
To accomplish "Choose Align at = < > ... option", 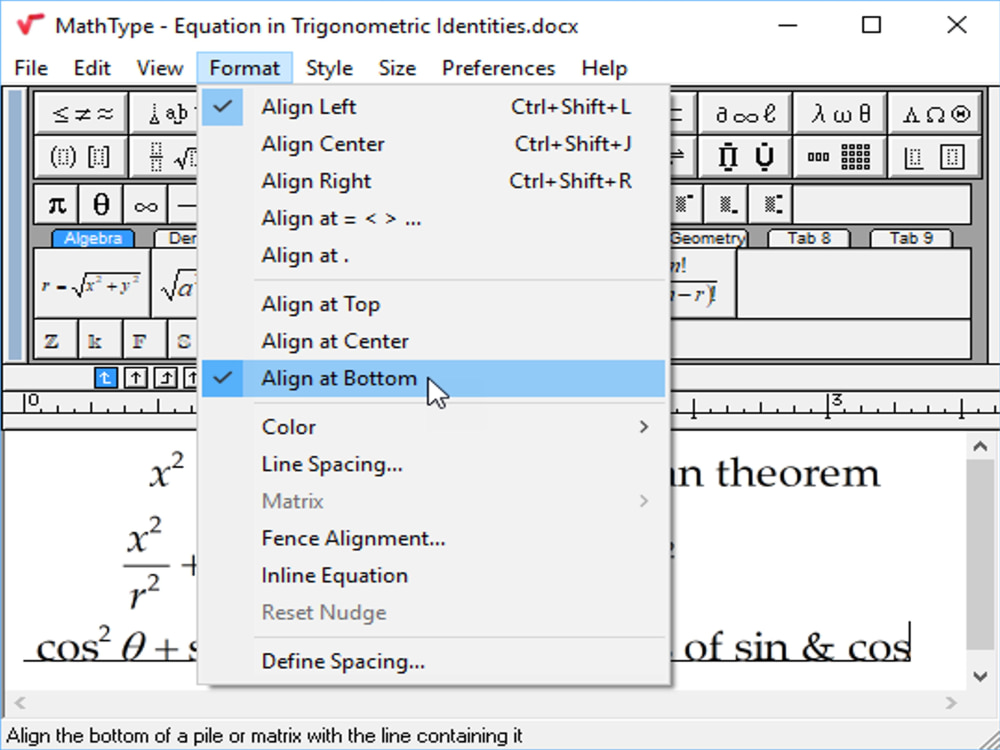I will tap(434, 218).
